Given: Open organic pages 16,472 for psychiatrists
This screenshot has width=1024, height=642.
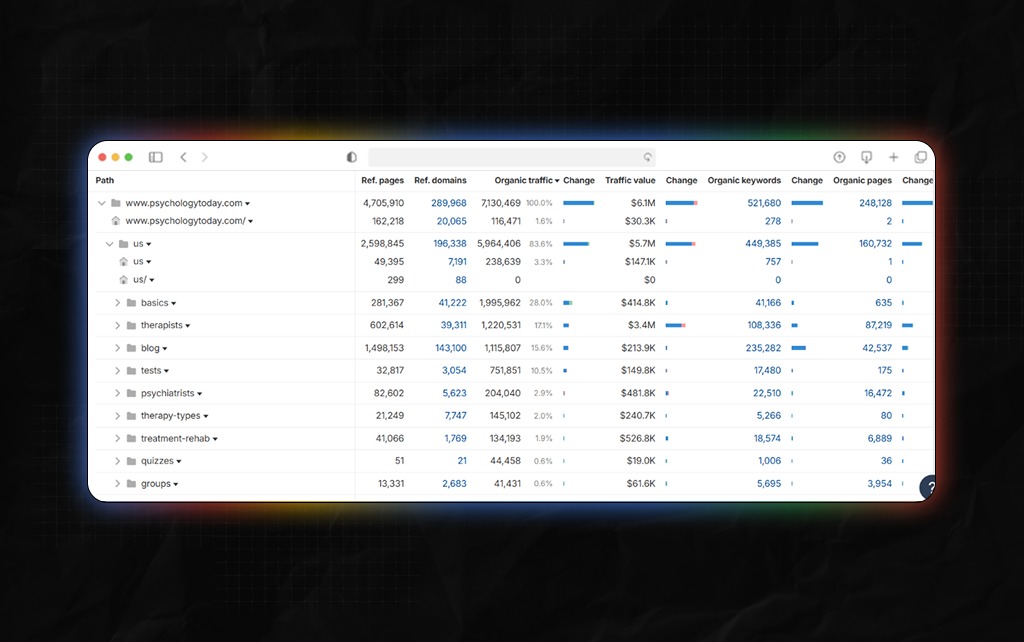Looking at the screenshot, I should 878,393.
